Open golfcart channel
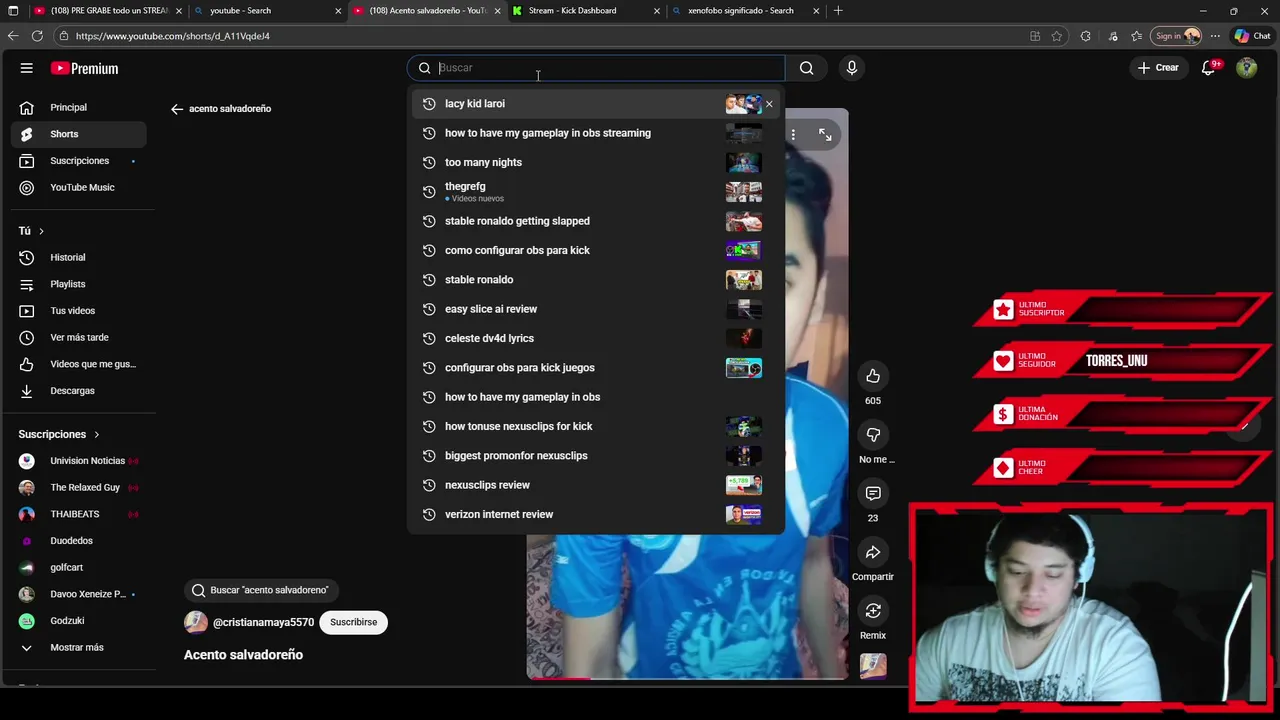This screenshot has height=720, width=1280. click(x=78, y=567)
